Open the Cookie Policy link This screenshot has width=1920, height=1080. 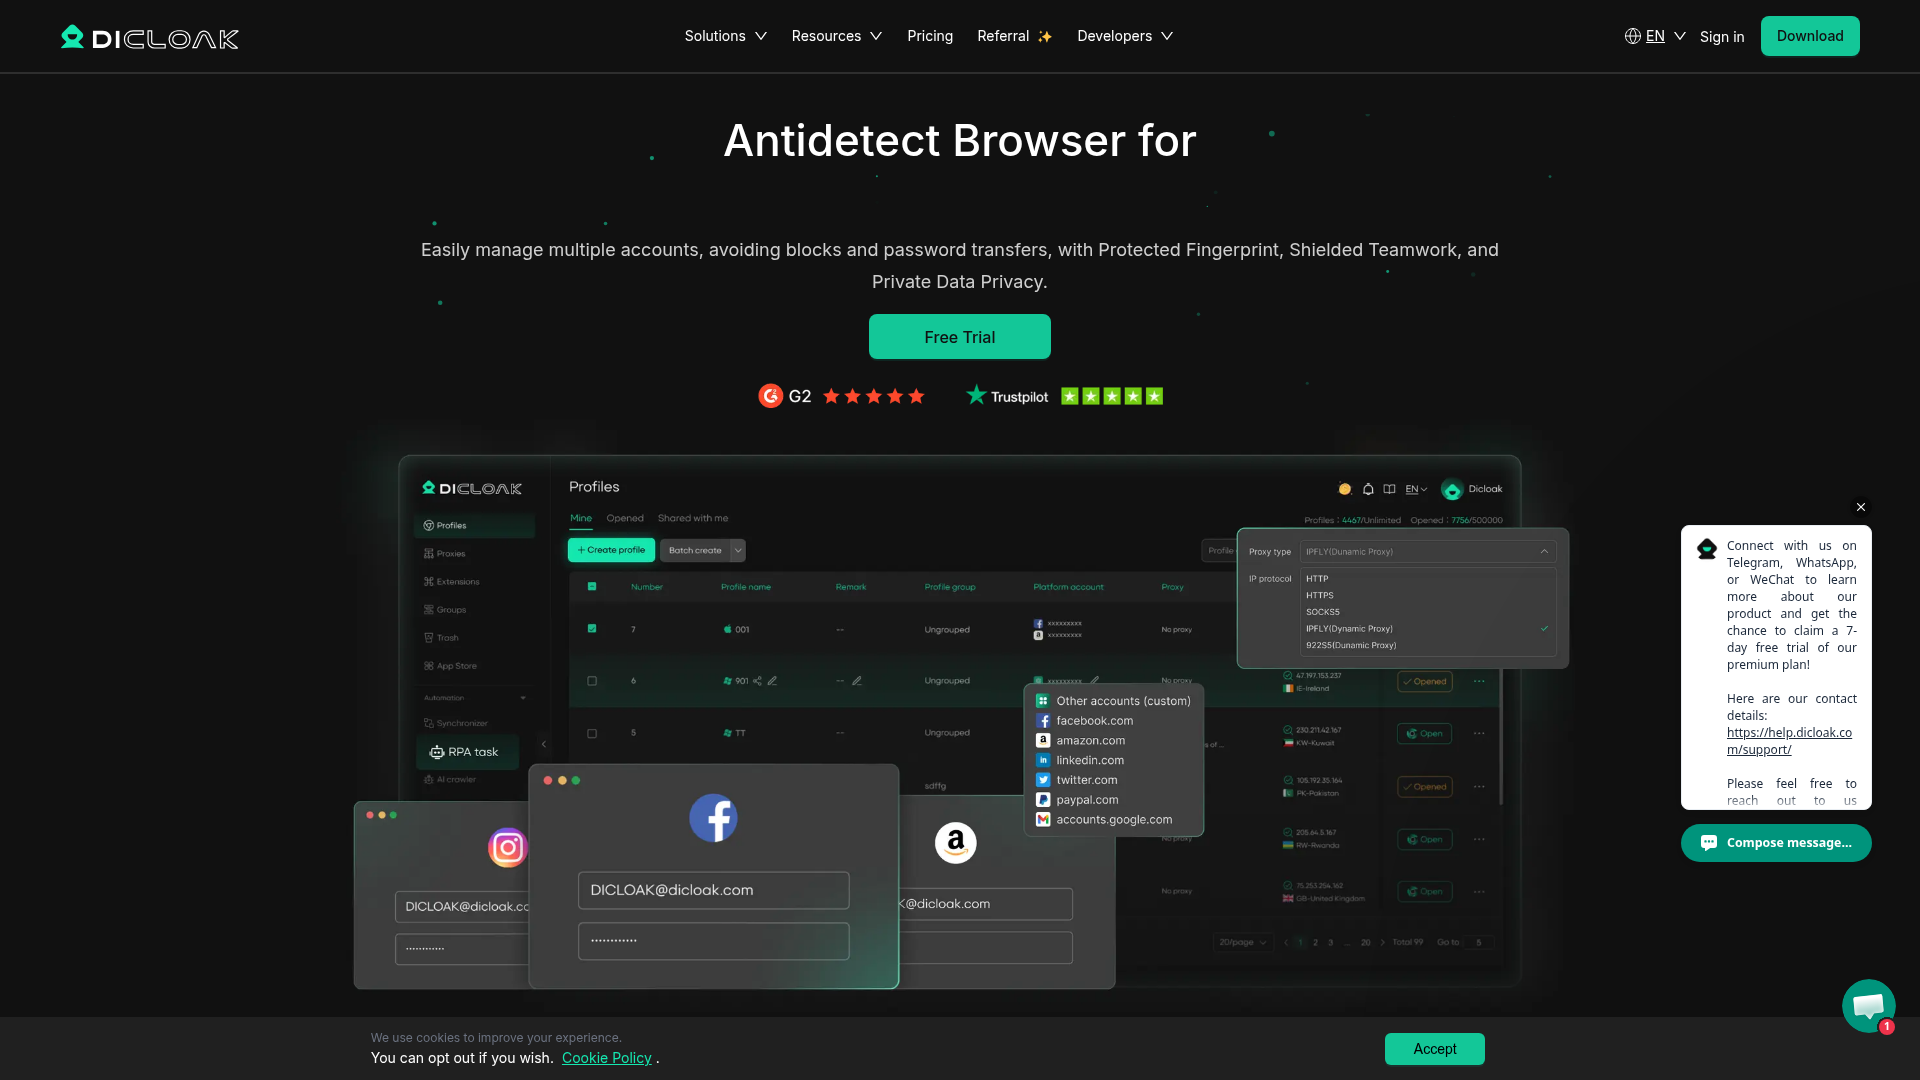606,1058
